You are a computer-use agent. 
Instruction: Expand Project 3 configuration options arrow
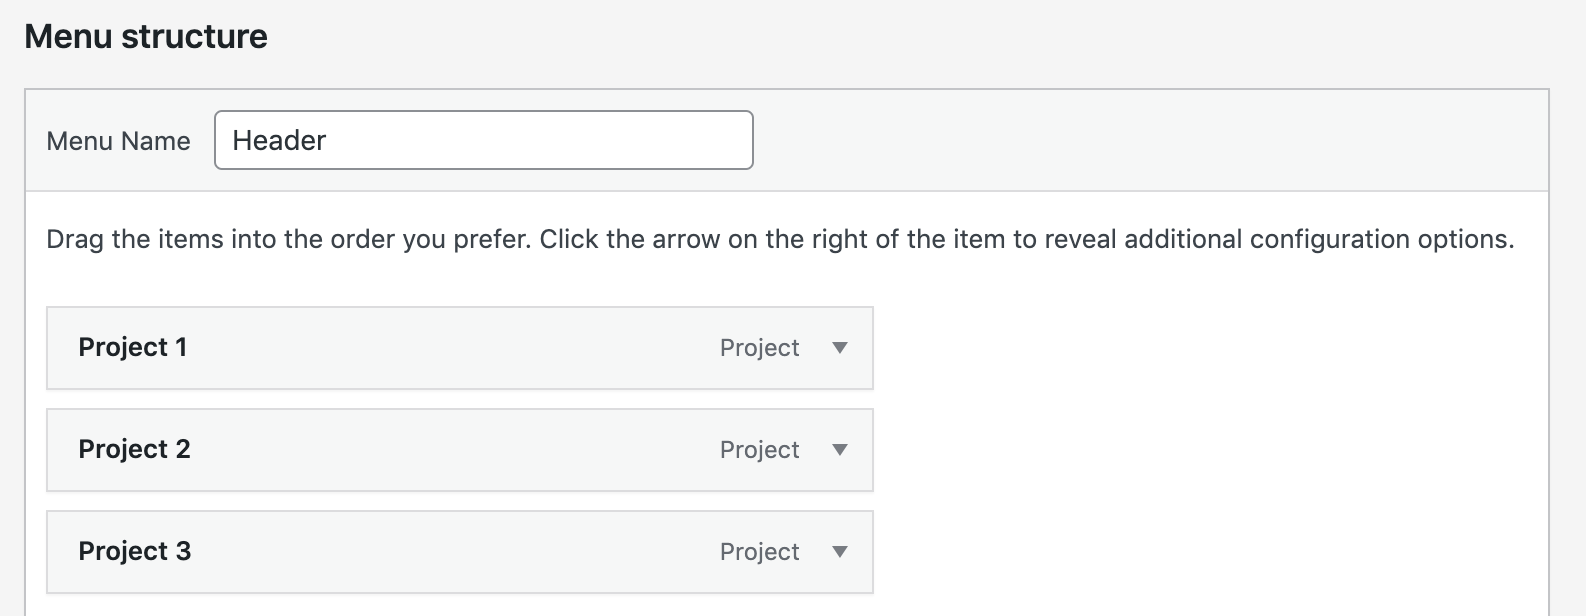[840, 552]
